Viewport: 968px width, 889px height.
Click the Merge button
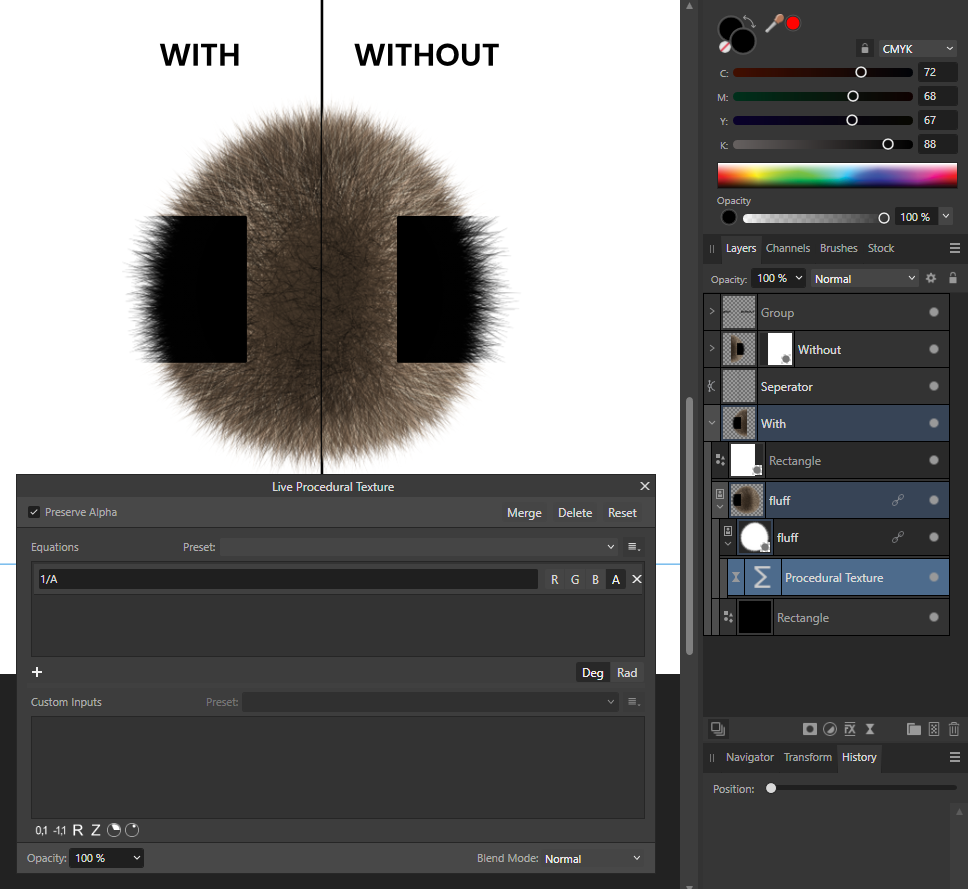(x=524, y=512)
